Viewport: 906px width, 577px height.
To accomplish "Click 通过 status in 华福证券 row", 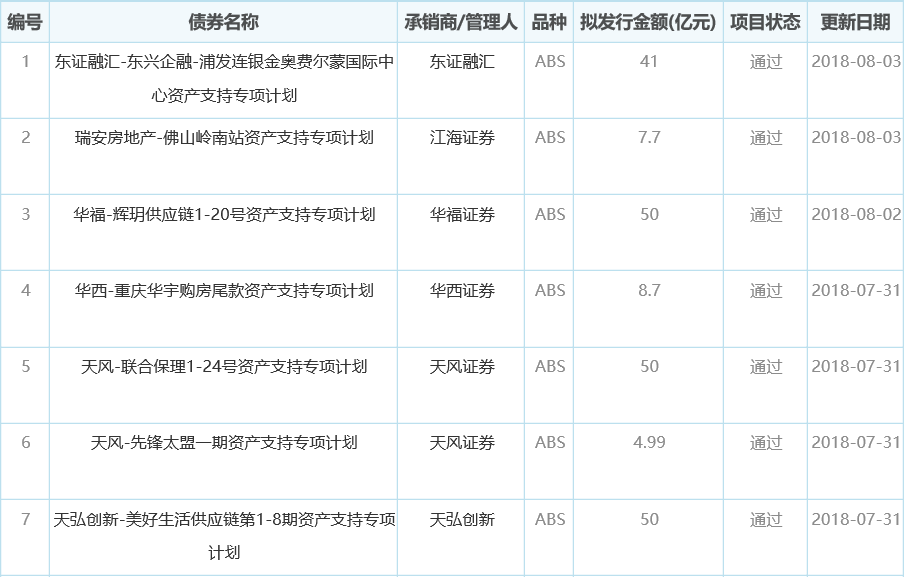I will 766,215.
